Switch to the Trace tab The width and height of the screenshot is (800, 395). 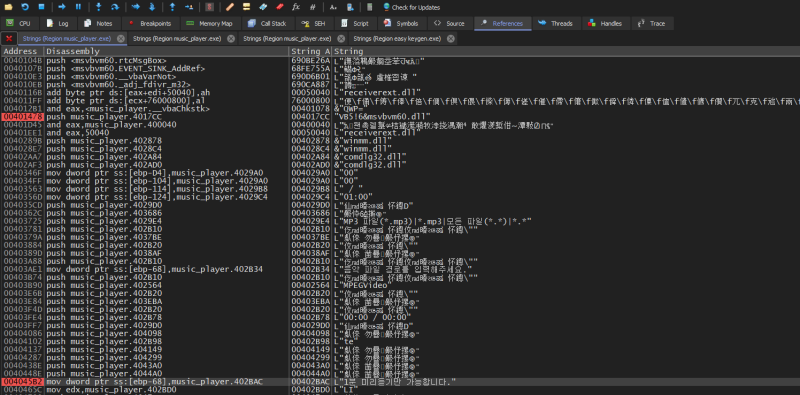coord(652,23)
